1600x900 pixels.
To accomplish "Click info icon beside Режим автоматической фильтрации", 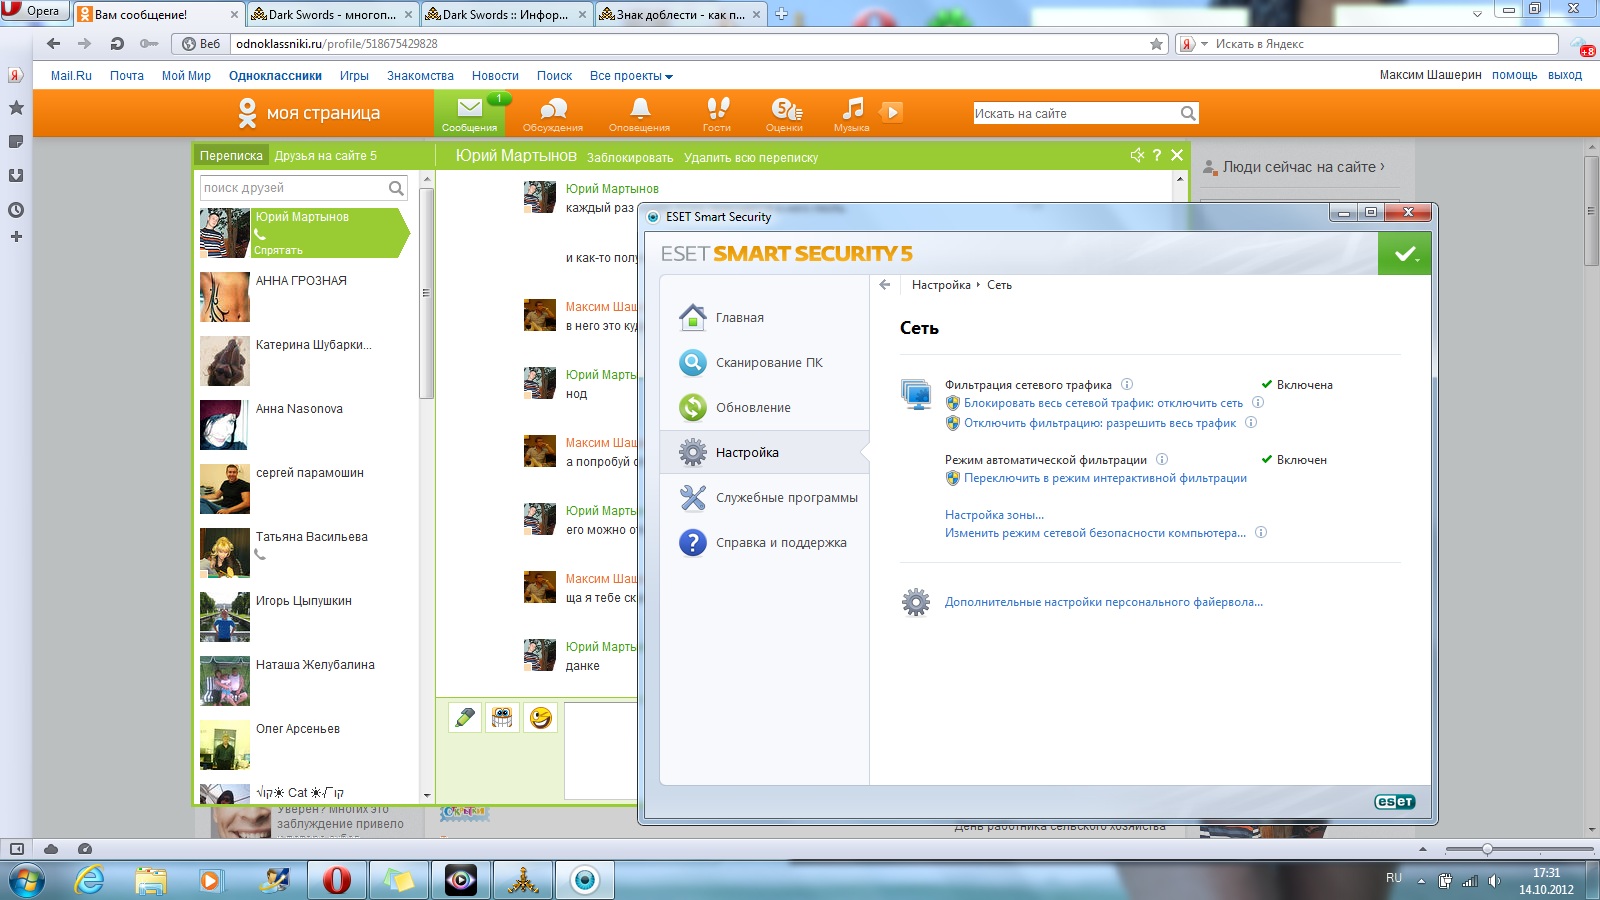I will point(1162,459).
